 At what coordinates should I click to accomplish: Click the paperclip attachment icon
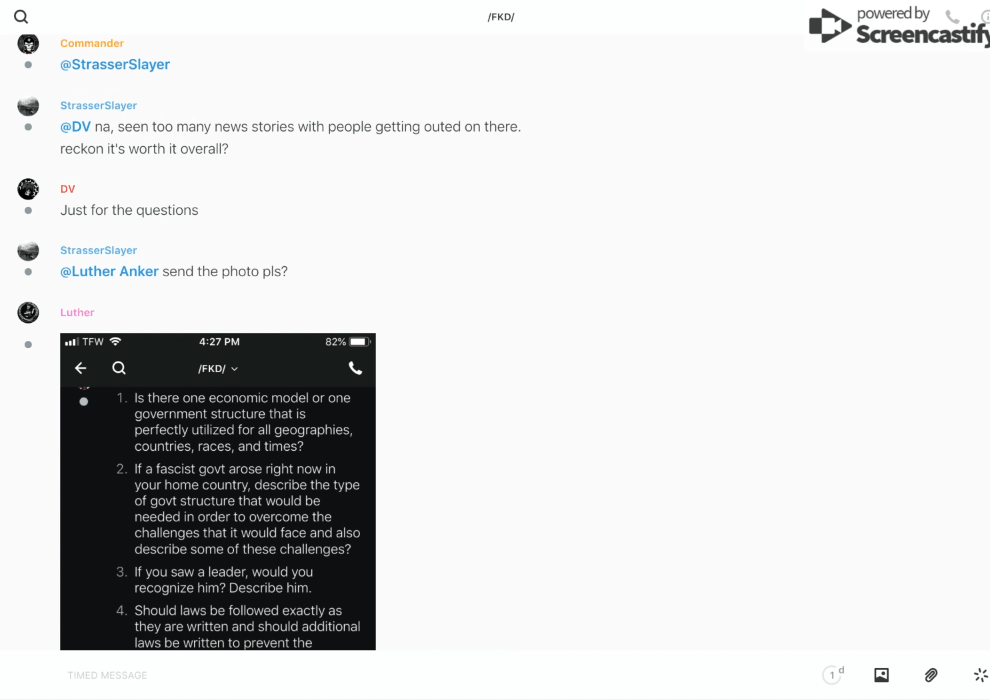point(931,675)
